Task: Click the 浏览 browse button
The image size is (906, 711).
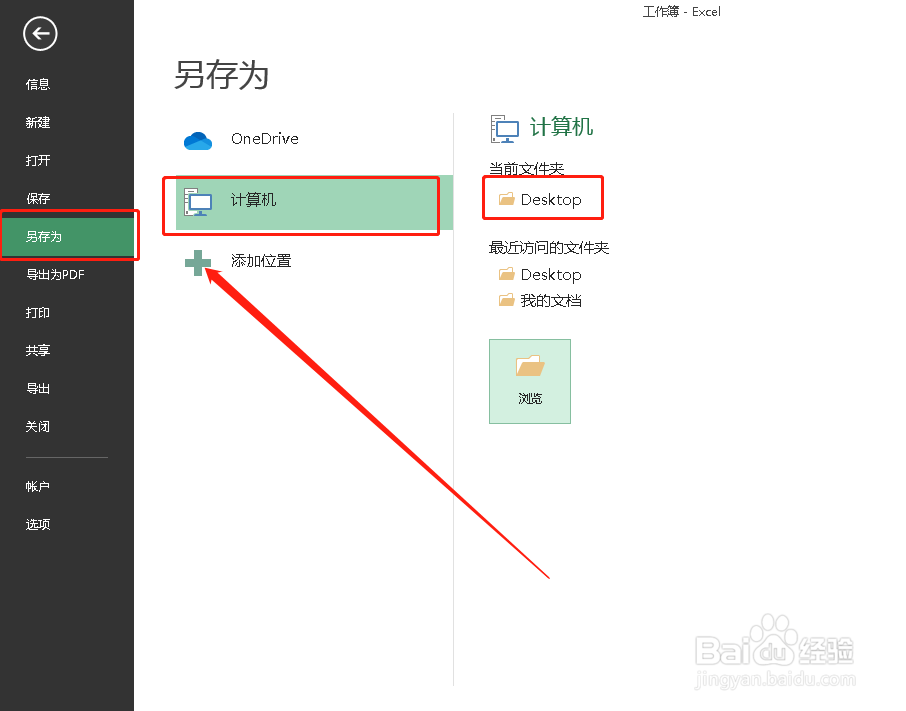Action: pyautogui.click(x=530, y=381)
